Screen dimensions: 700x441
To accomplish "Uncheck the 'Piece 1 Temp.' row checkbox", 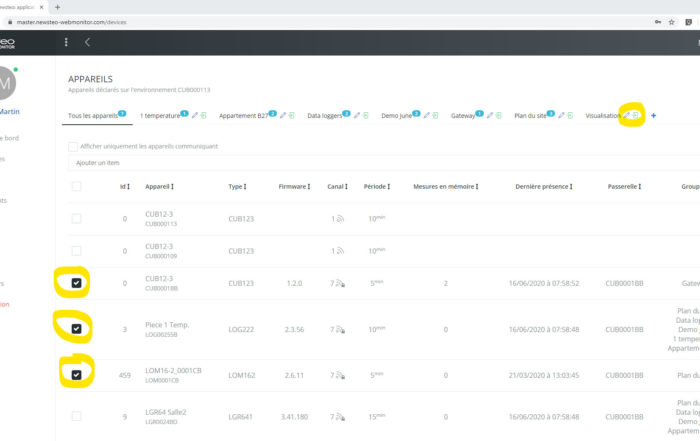I will click(76, 329).
